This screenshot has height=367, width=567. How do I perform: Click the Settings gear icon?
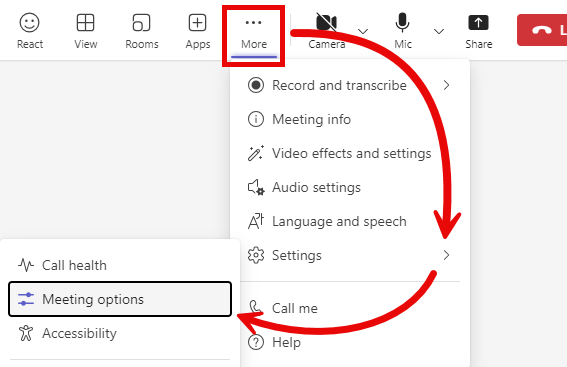pyautogui.click(x=256, y=255)
